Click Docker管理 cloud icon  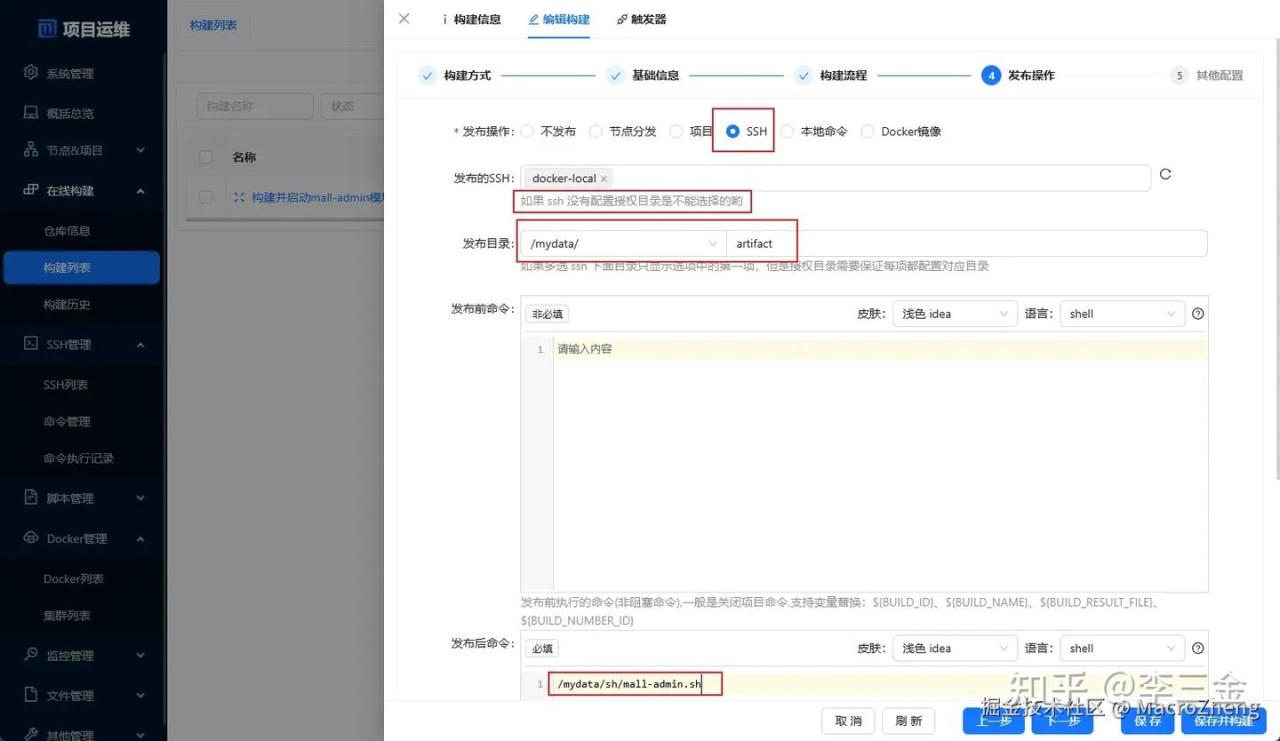tap(31, 538)
